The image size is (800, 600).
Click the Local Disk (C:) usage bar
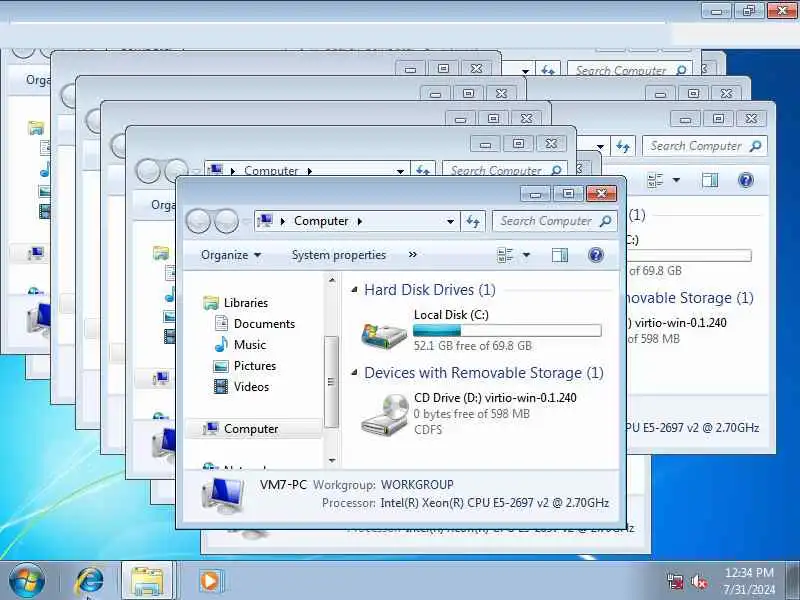[x=507, y=331]
